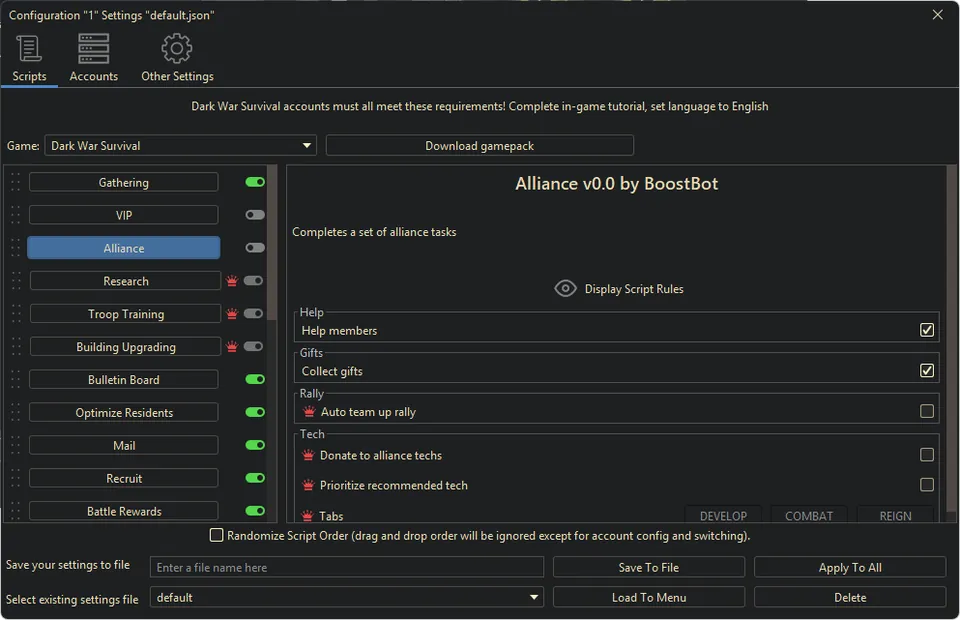Enable the Troop Training toggle
This screenshot has width=960, height=620.
point(253,313)
